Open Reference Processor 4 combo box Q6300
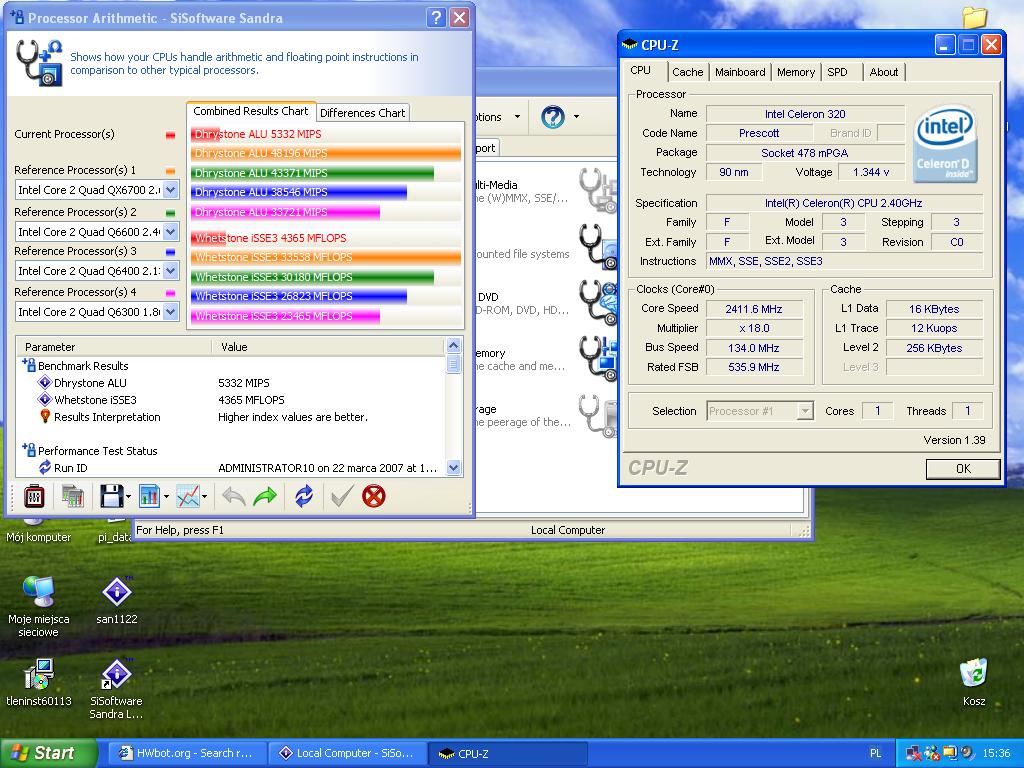 tap(97, 312)
